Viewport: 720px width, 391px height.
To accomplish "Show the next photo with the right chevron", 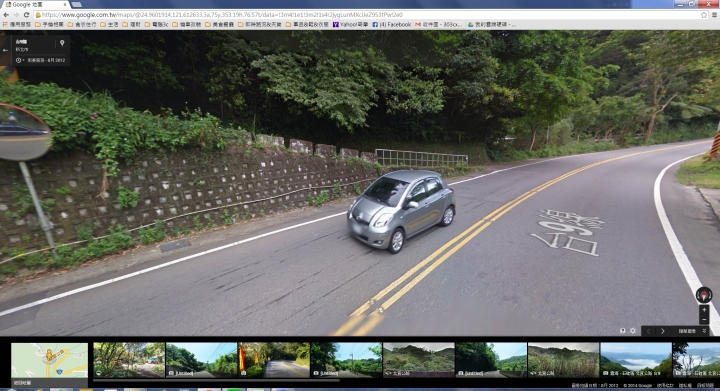I will click(x=663, y=331).
